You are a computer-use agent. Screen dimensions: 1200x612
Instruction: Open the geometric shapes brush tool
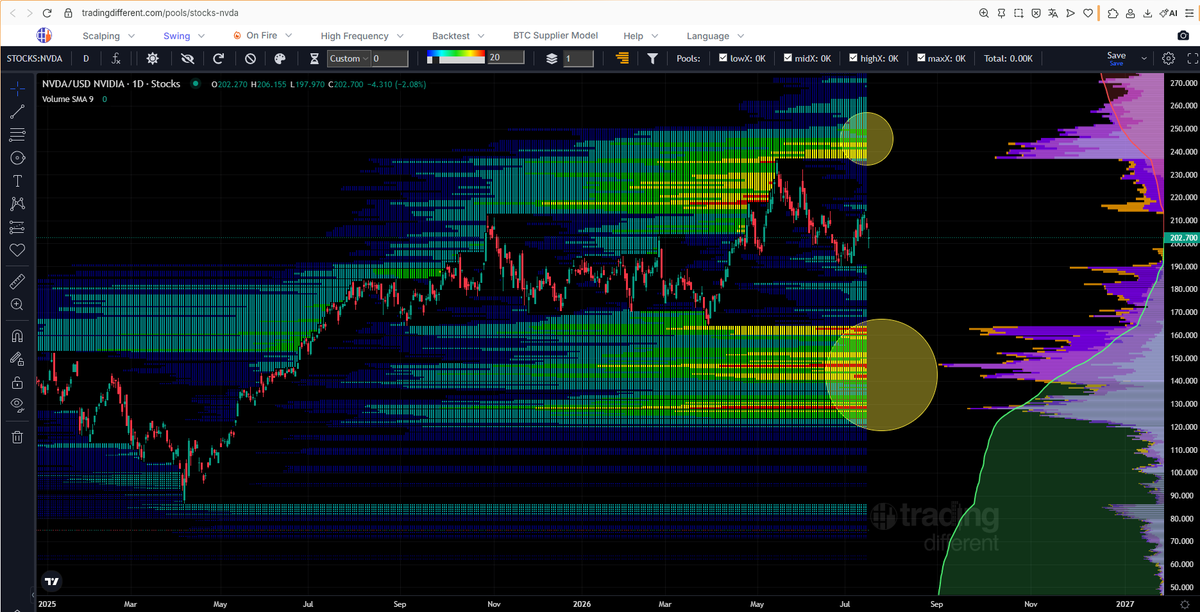point(17,158)
